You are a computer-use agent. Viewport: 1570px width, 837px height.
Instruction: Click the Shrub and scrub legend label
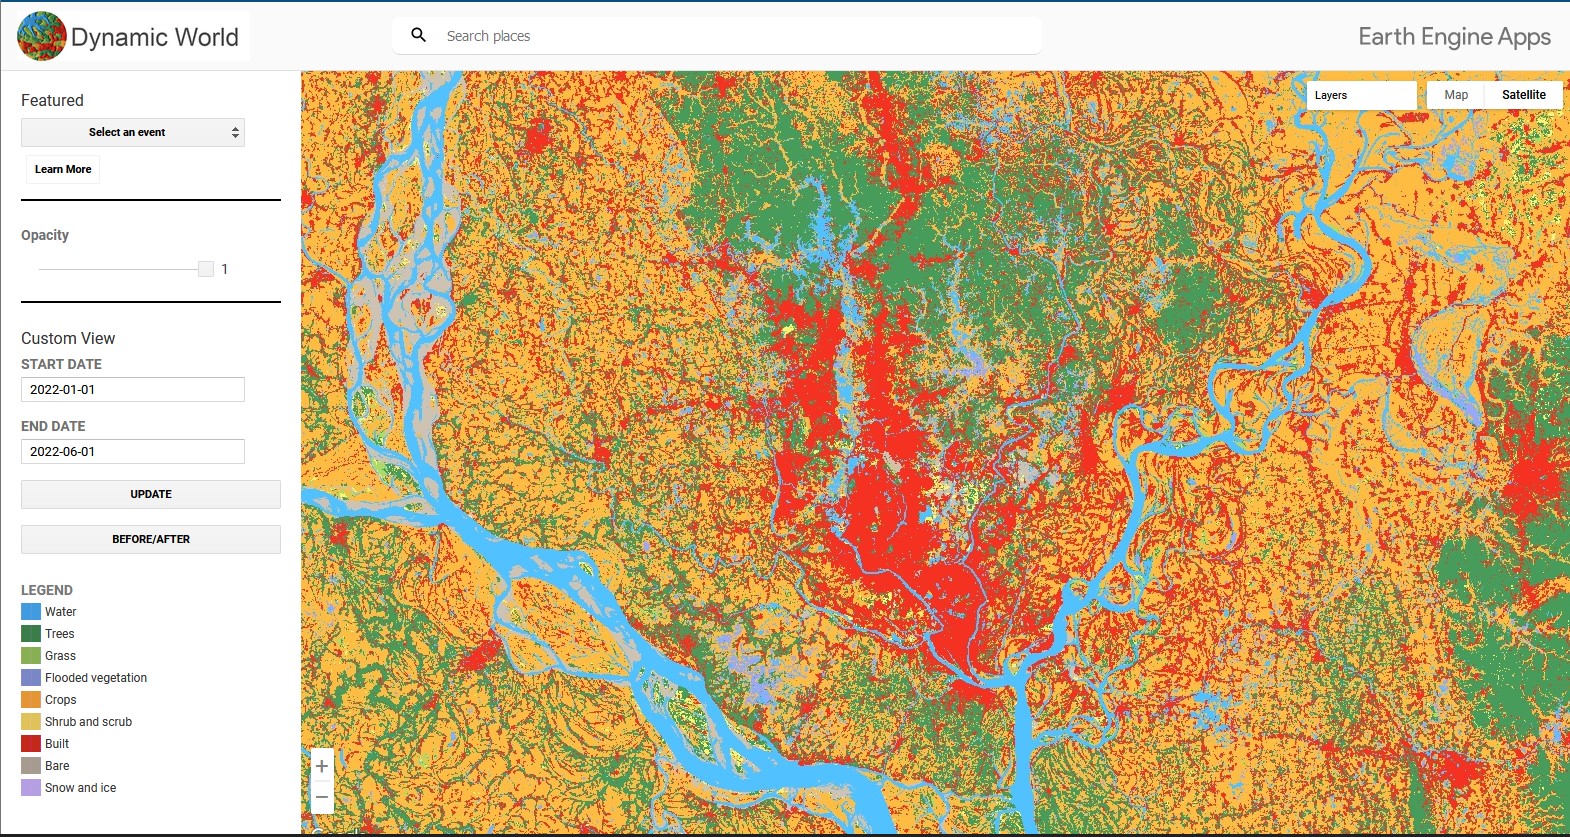pos(88,722)
